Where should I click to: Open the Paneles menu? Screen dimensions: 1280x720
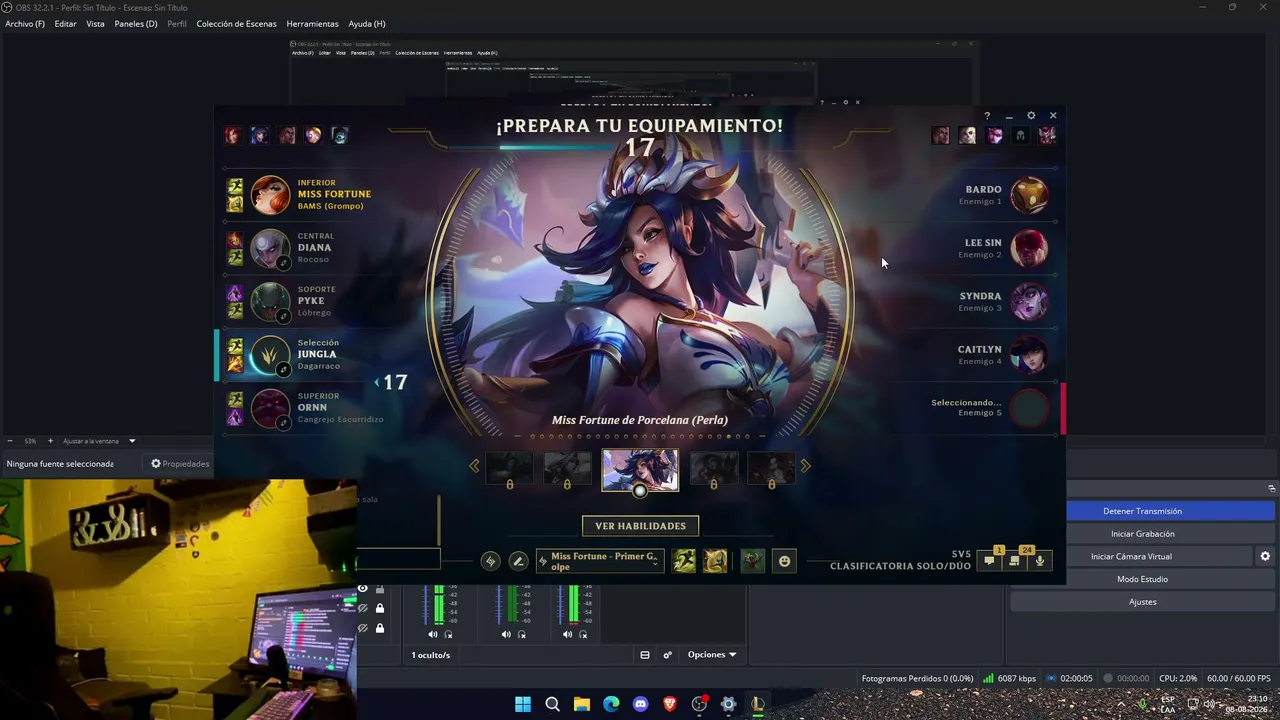tap(136, 24)
